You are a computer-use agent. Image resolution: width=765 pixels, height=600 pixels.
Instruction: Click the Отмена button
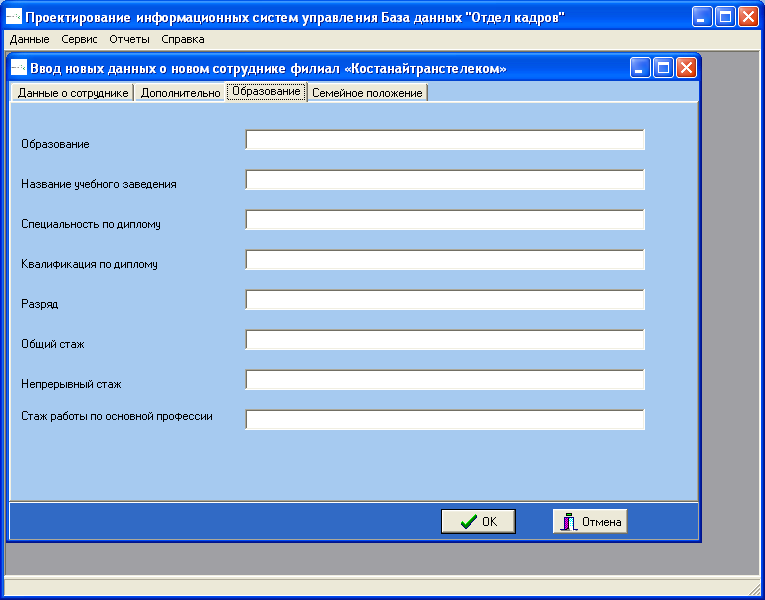(x=590, y=521)
